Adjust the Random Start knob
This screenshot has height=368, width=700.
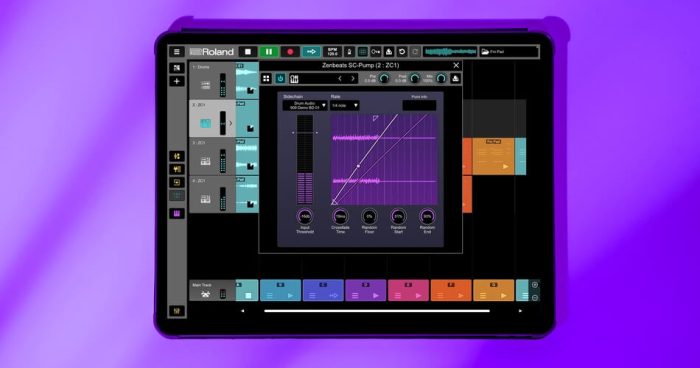click(x=398, y=217)
